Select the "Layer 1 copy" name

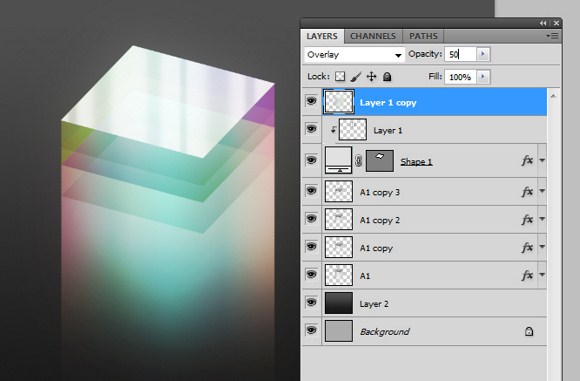[x=388, y=103]
